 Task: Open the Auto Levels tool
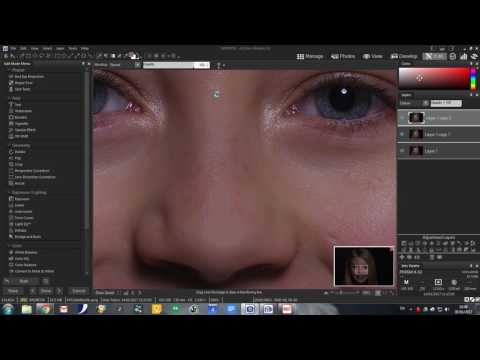click(x=20, y=211)
